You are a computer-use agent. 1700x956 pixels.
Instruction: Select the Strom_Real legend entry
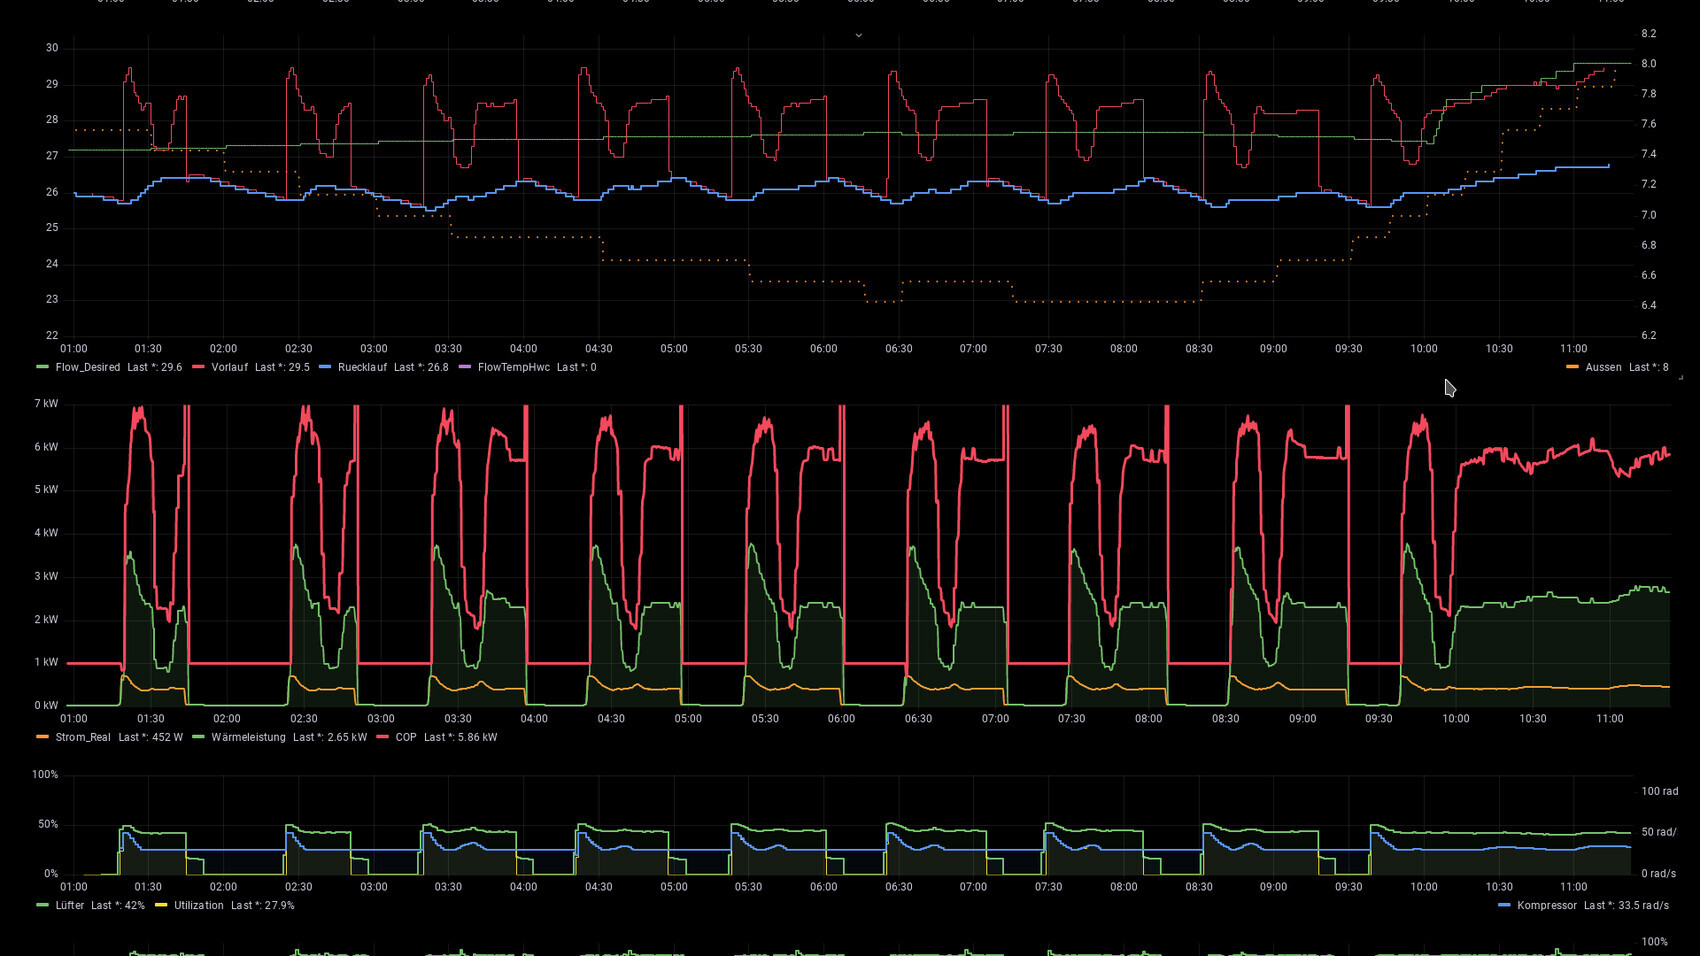83,737
